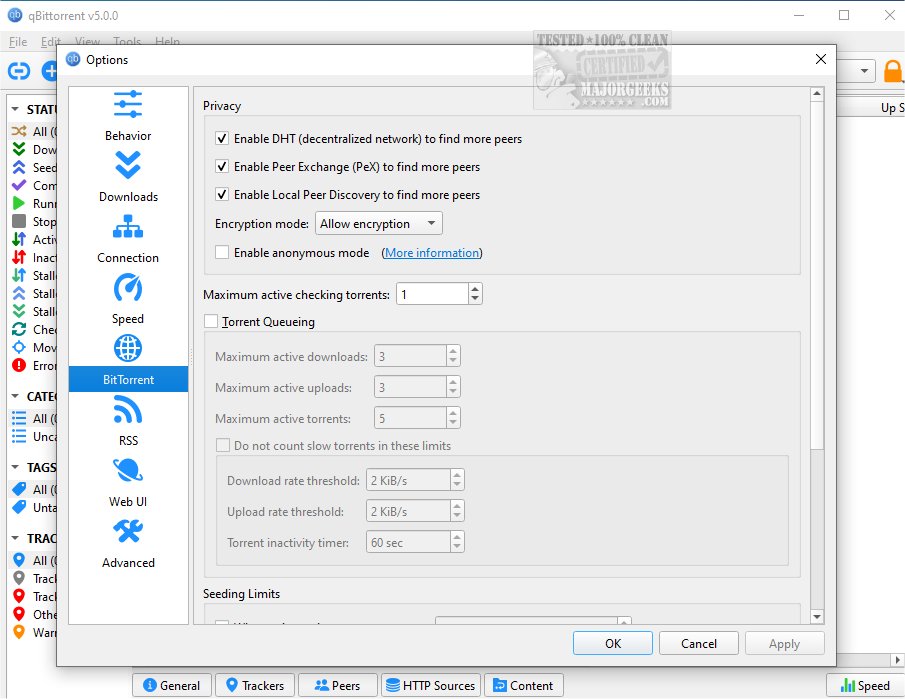Toggle Enable DHT checkbox
Image resolution: width=905 pixels, height=699 pixels.
[222, 139]
